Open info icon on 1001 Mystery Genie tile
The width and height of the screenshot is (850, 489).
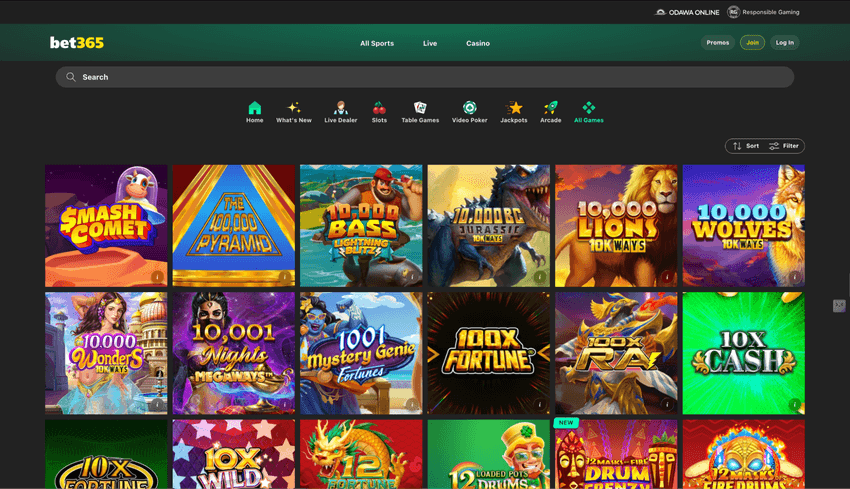412,404
